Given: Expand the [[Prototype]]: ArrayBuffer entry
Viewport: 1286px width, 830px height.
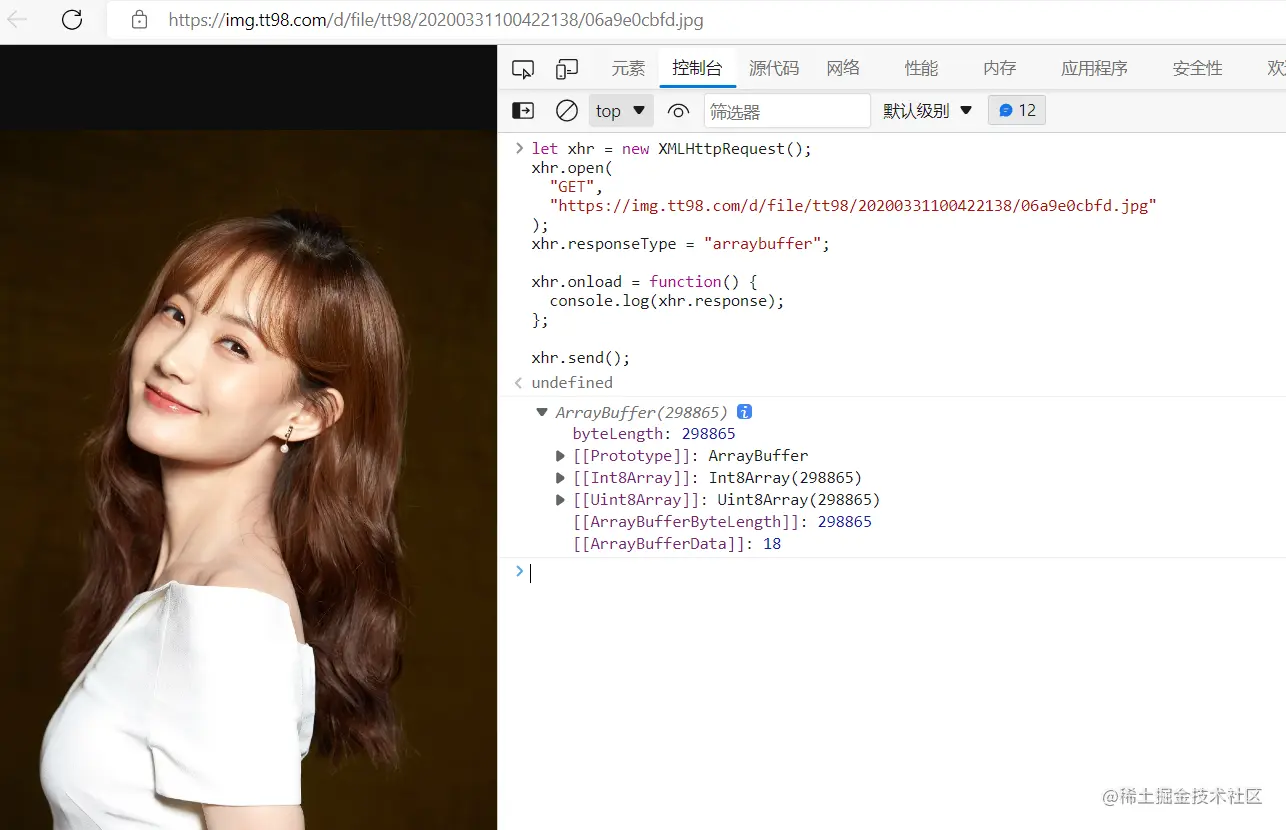Looking at the screenshot, I should (x=561, y=456).
